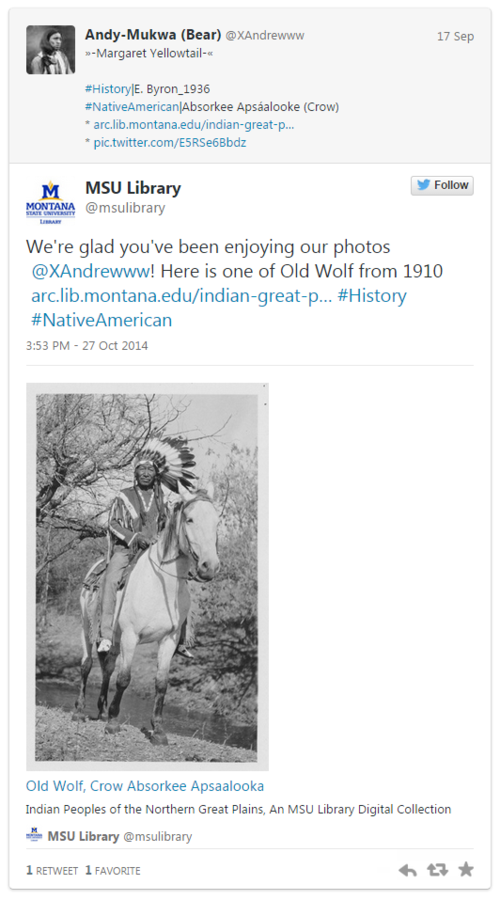Click the Old Wolf horseback photo
Viewport: 500px width, 900px height.
pyautogui.click(x=148, y=576)
